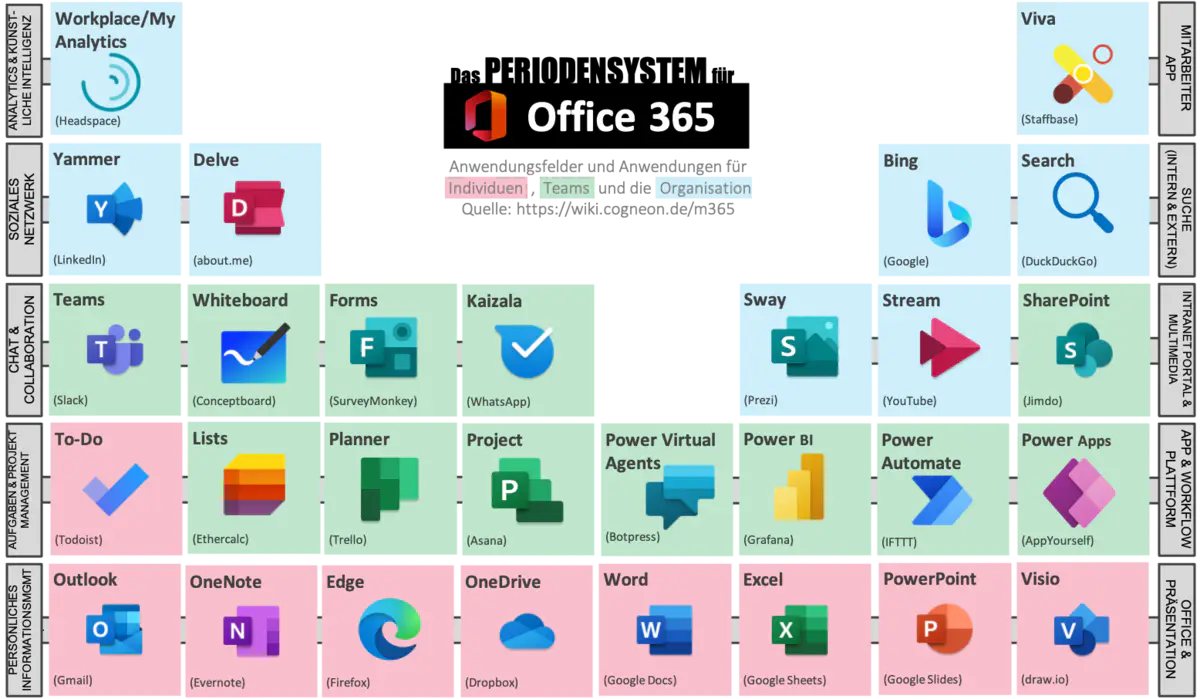Click the App & Workflow Plattform side label

coord(1177,489)
